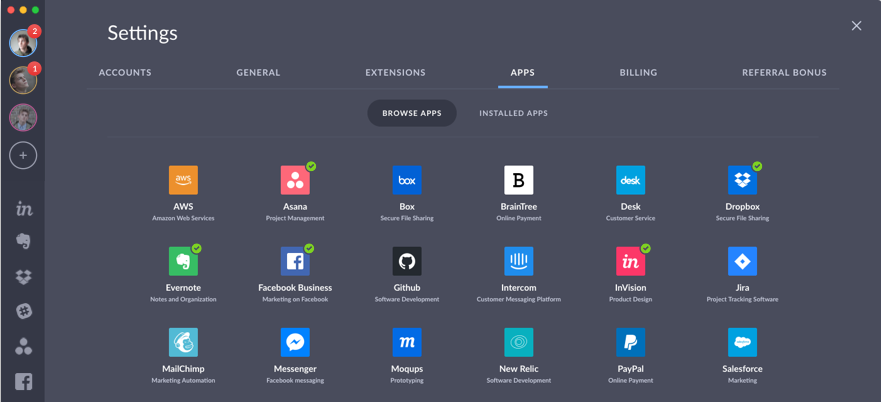This screenshot has width=881, height=402.
Task: Open InVision from the left sidebar
Action: coord(24,209)
